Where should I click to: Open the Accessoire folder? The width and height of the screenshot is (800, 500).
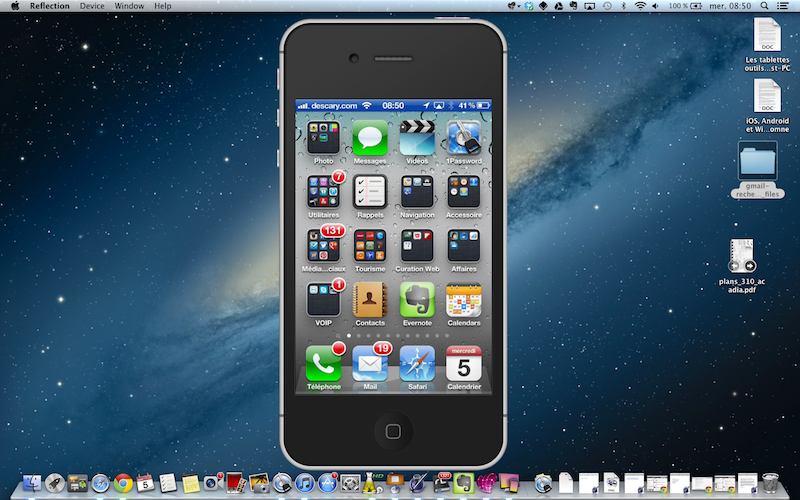click(464, 192)
